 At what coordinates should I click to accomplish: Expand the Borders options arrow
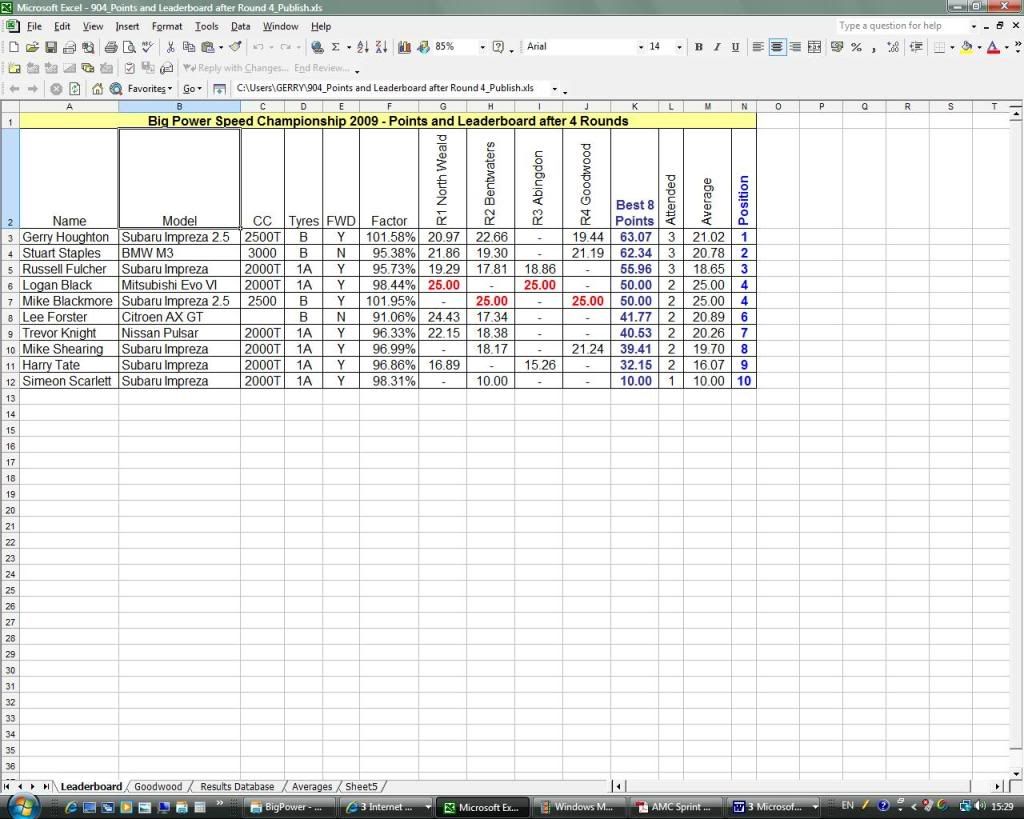952,47
